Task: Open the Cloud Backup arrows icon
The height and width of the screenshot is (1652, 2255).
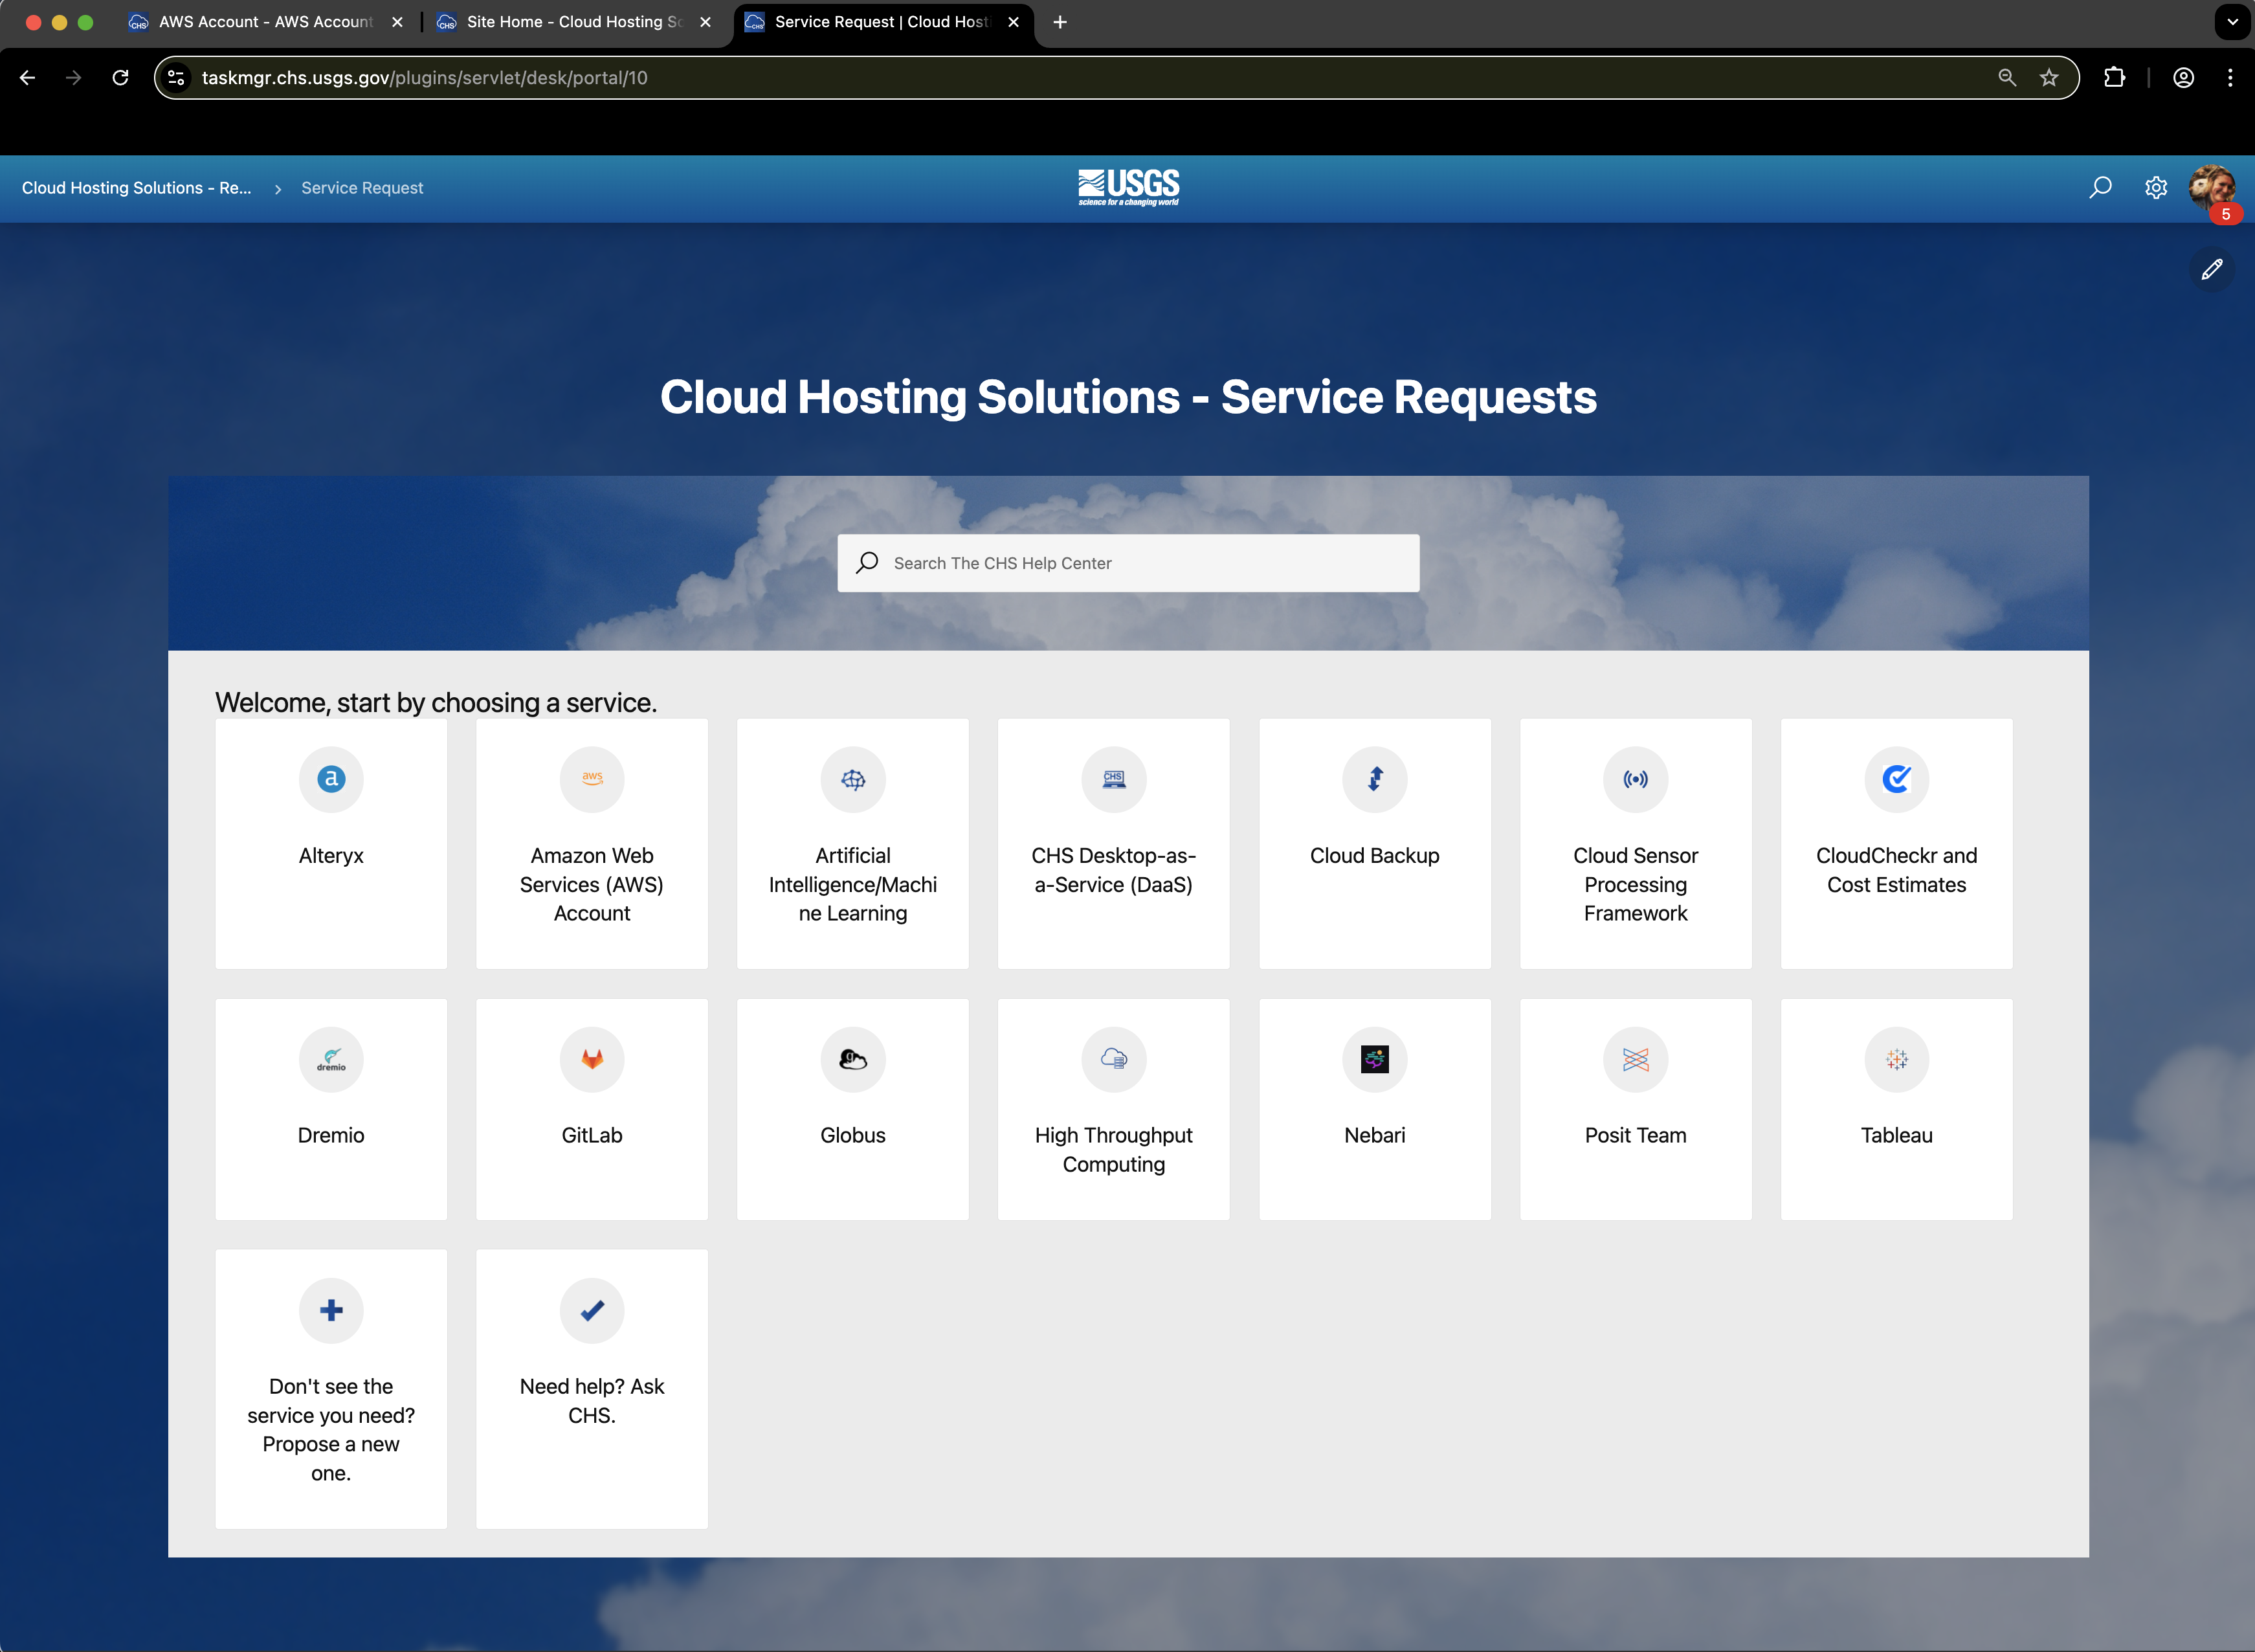Action: point(1375,779)
